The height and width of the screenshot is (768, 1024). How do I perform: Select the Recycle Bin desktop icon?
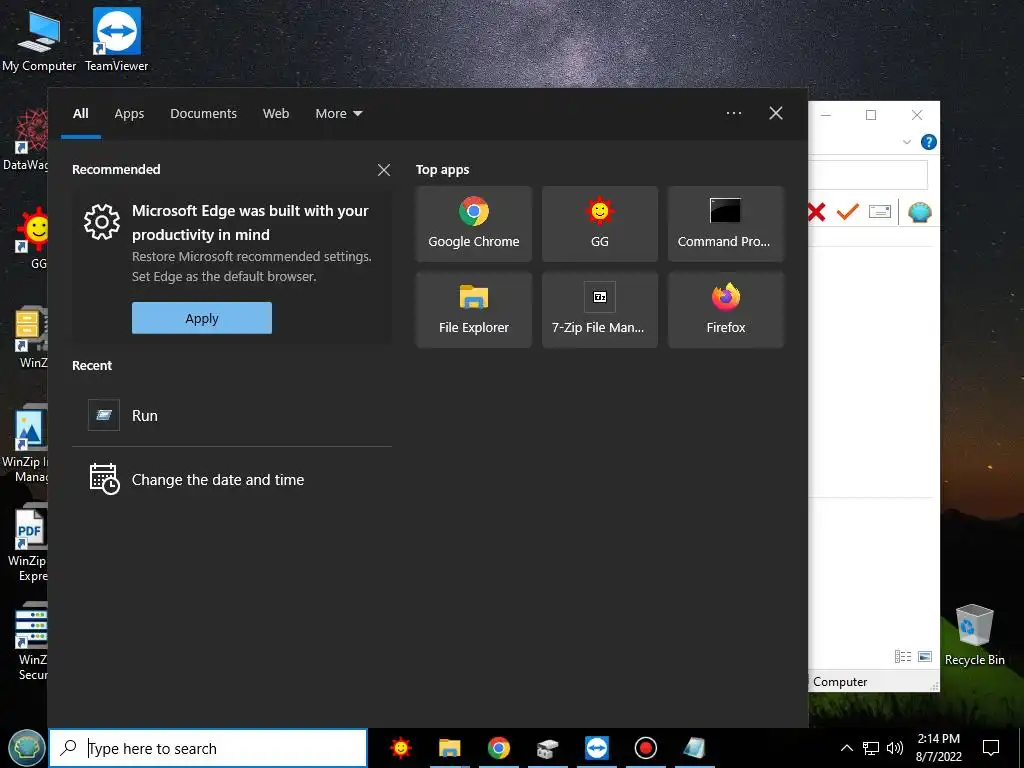[974, 635]
